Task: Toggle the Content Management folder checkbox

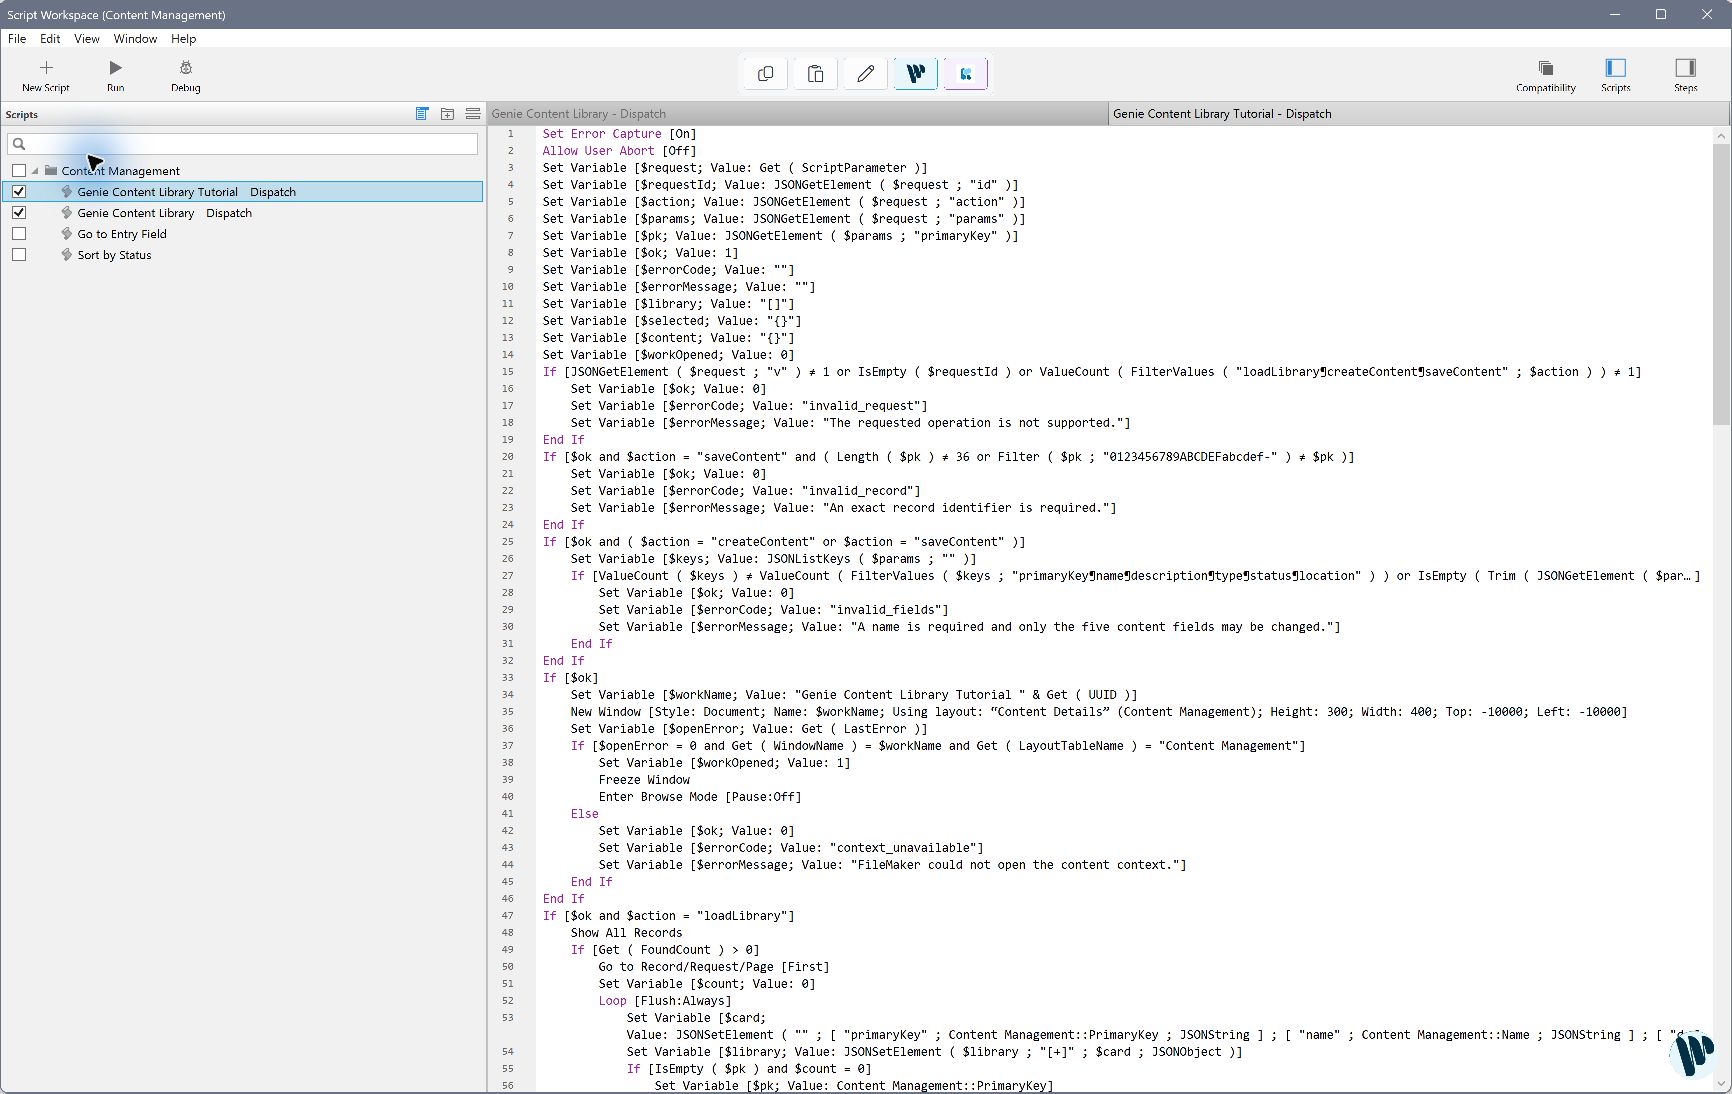Action: (x=19, y=171)
